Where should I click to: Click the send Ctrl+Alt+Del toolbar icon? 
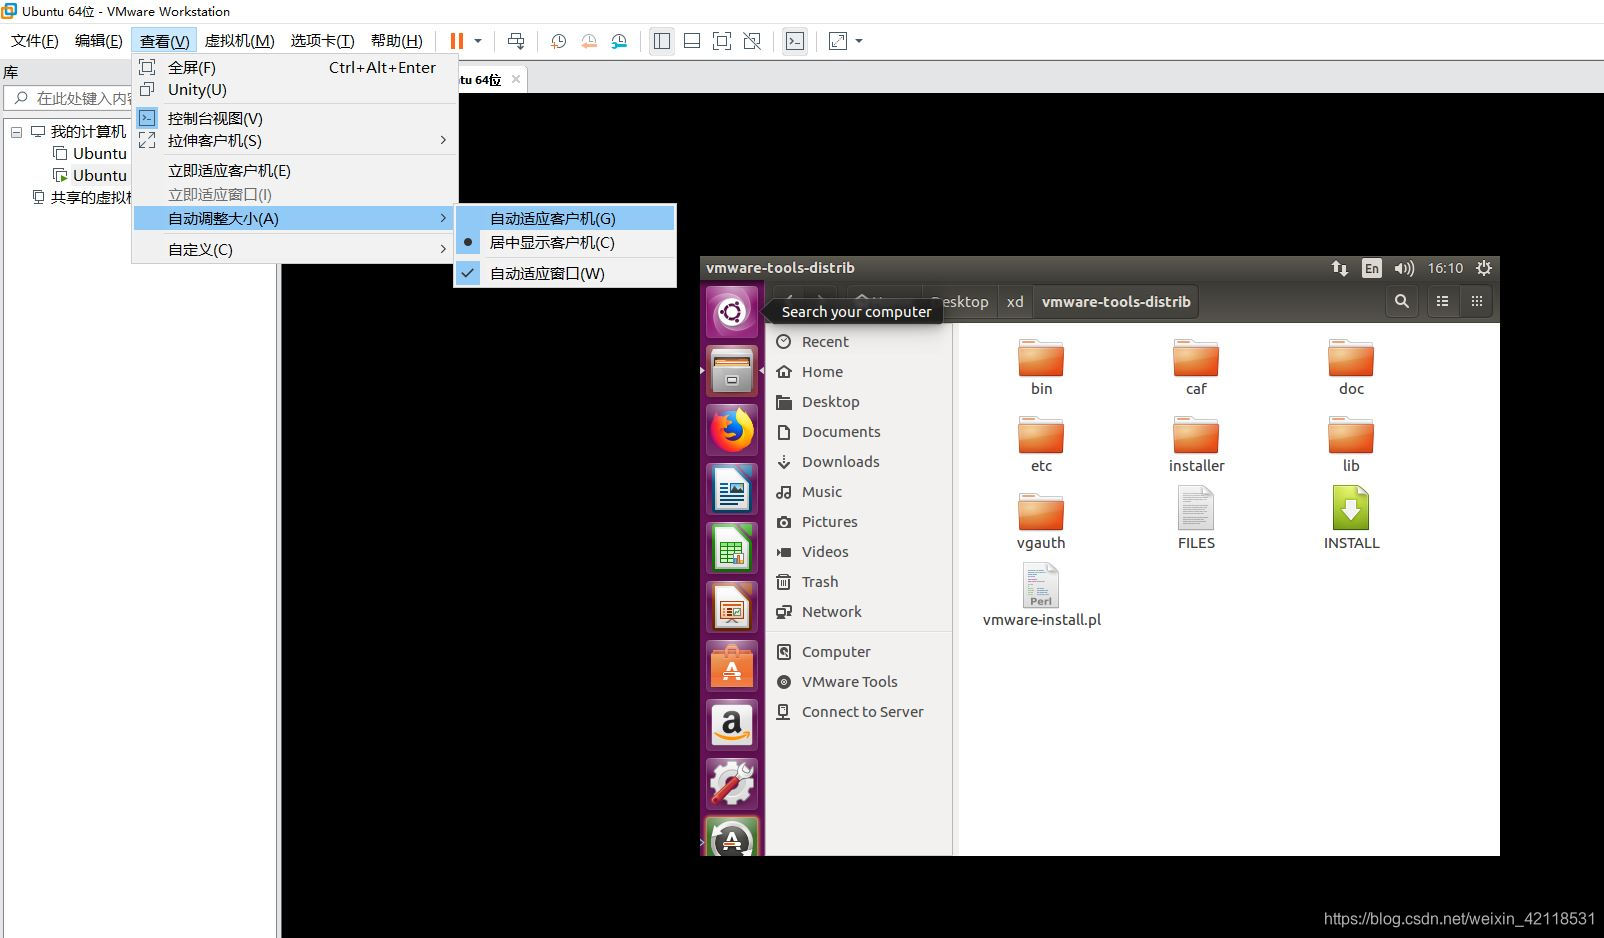[x=516, y=41]
